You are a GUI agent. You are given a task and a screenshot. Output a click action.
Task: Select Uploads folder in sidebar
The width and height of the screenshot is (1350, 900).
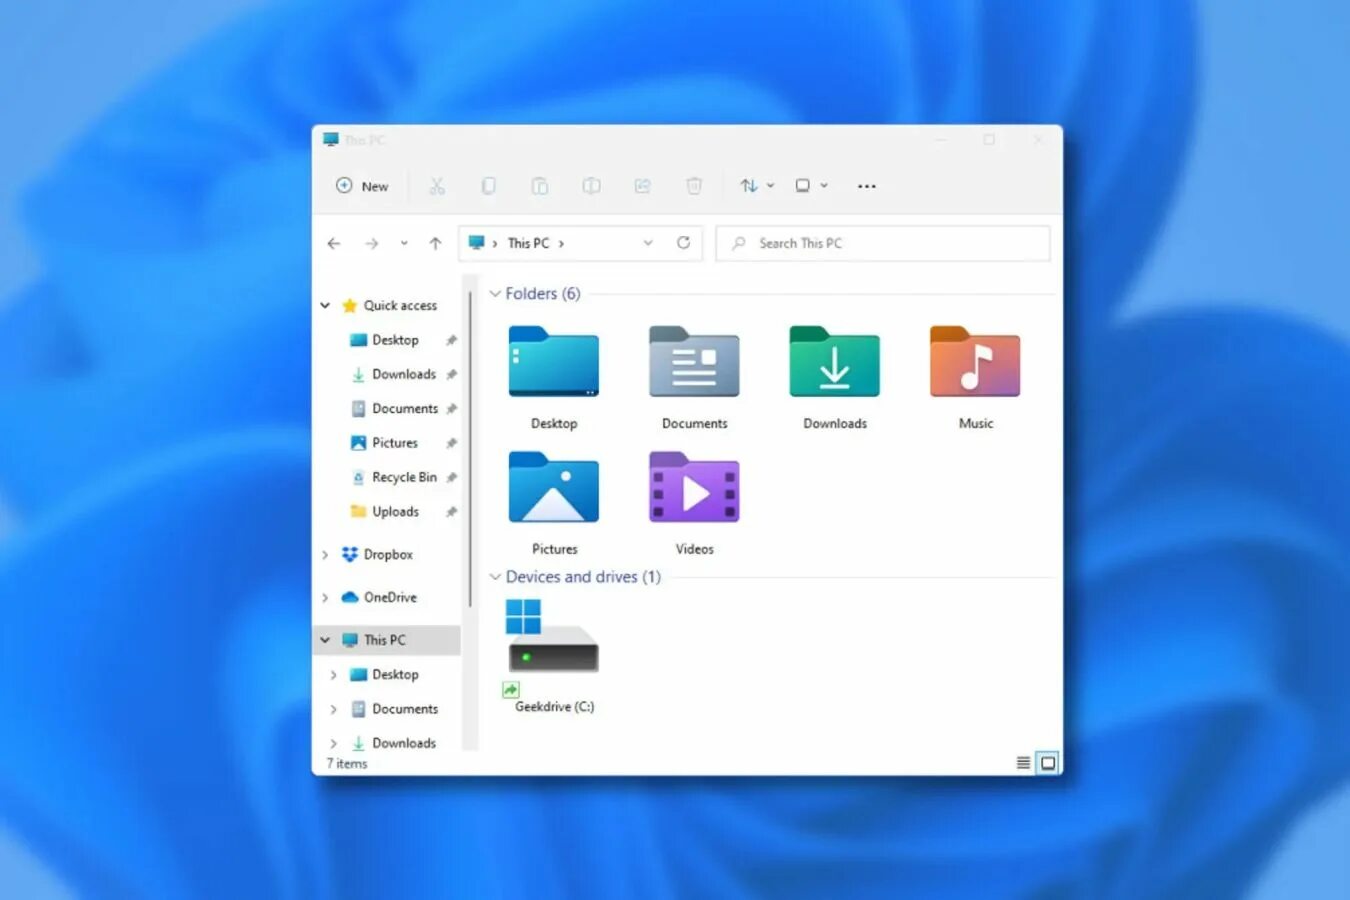[395, 511]
